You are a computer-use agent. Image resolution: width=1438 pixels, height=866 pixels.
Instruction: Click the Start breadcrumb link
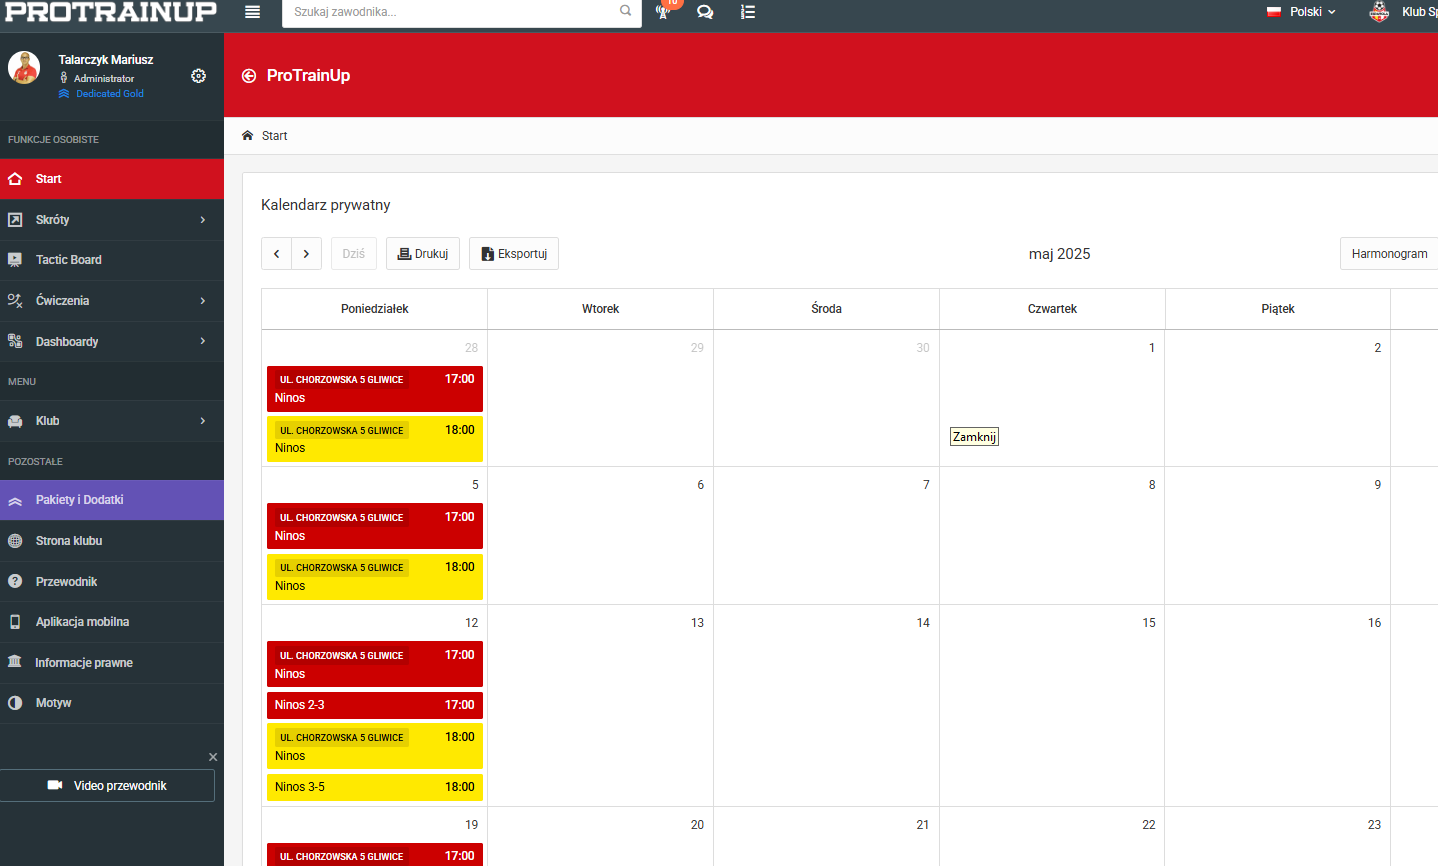[x=274, y=136]
